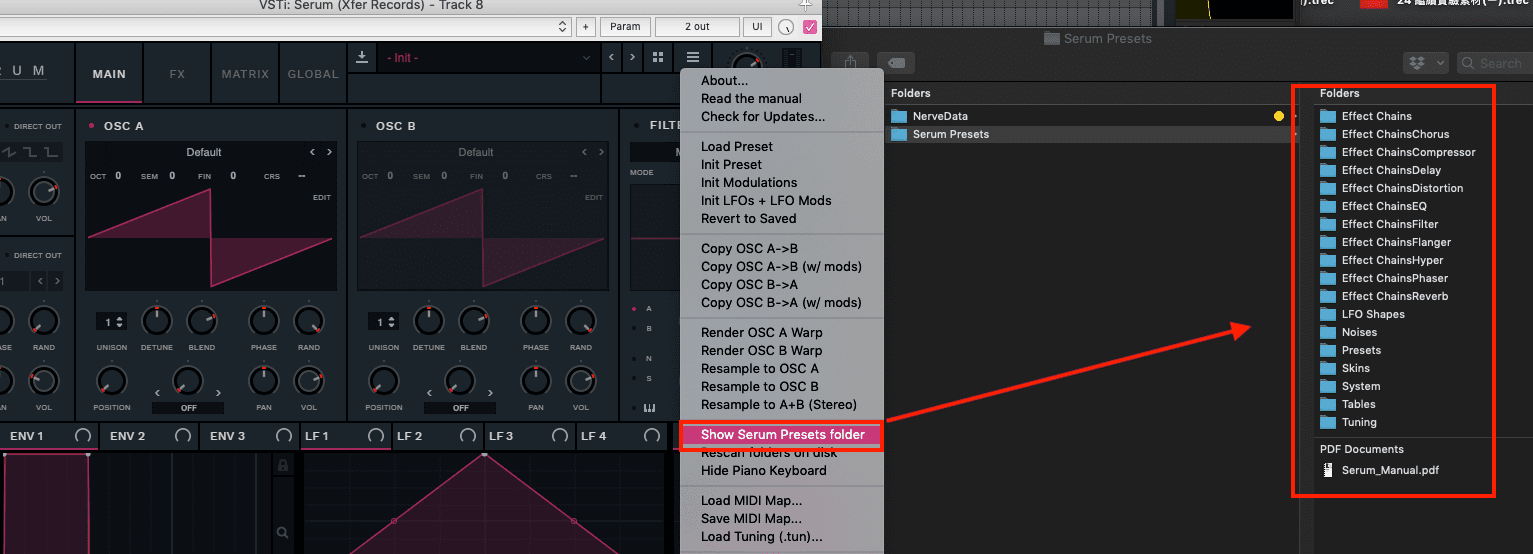The width and height of the screenshot is (1533, 554).
Task: Open the - Init - preset dropdown
Action: pos(489,58)
